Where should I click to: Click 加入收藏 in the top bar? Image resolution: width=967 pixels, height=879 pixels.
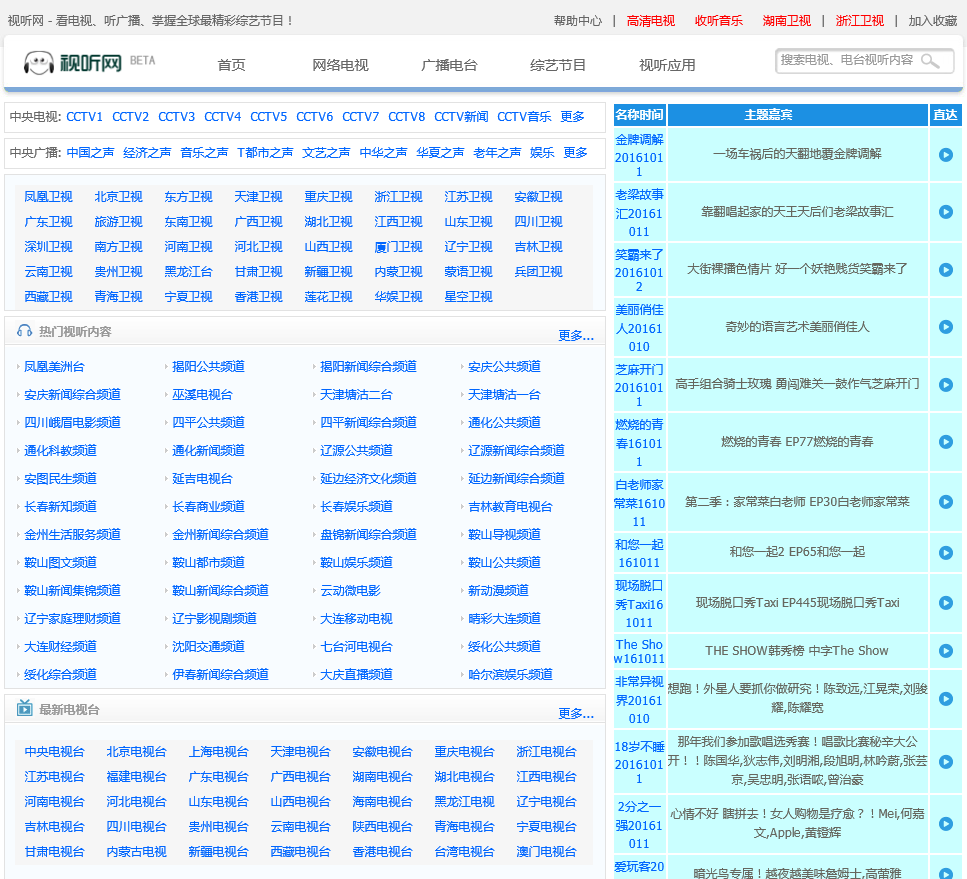[x=932, y=21]
